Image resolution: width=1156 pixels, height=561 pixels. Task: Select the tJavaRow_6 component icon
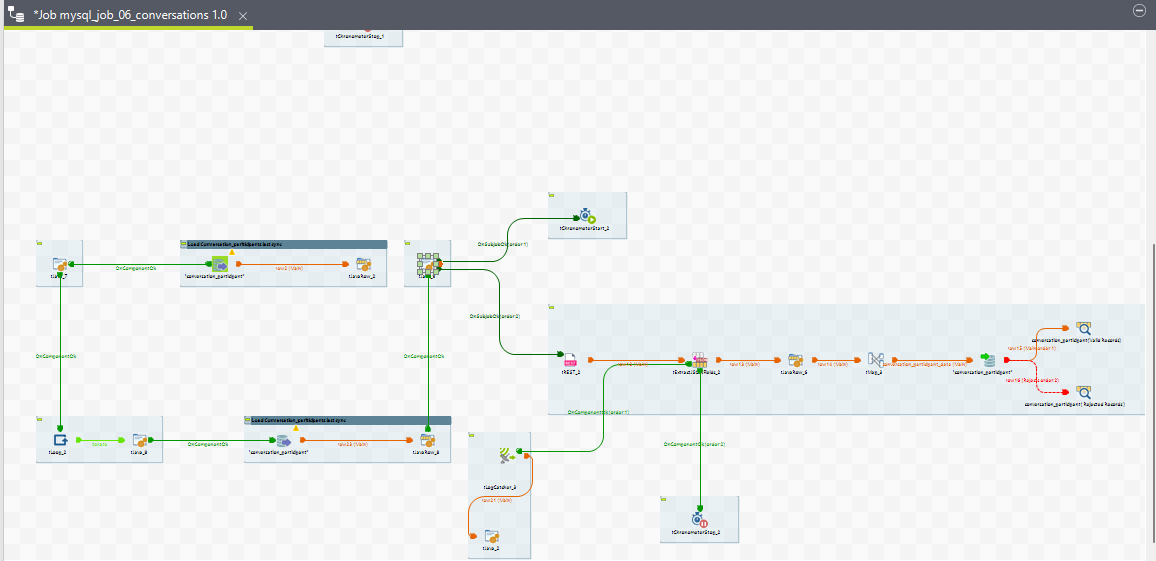pyautogui.click(x=796, y=360)
